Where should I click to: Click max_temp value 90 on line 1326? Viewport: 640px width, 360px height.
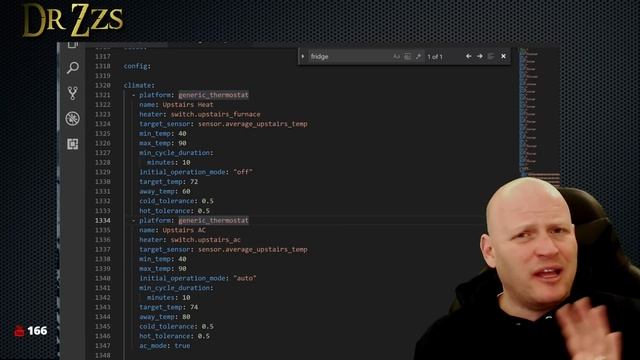(182, 143)
